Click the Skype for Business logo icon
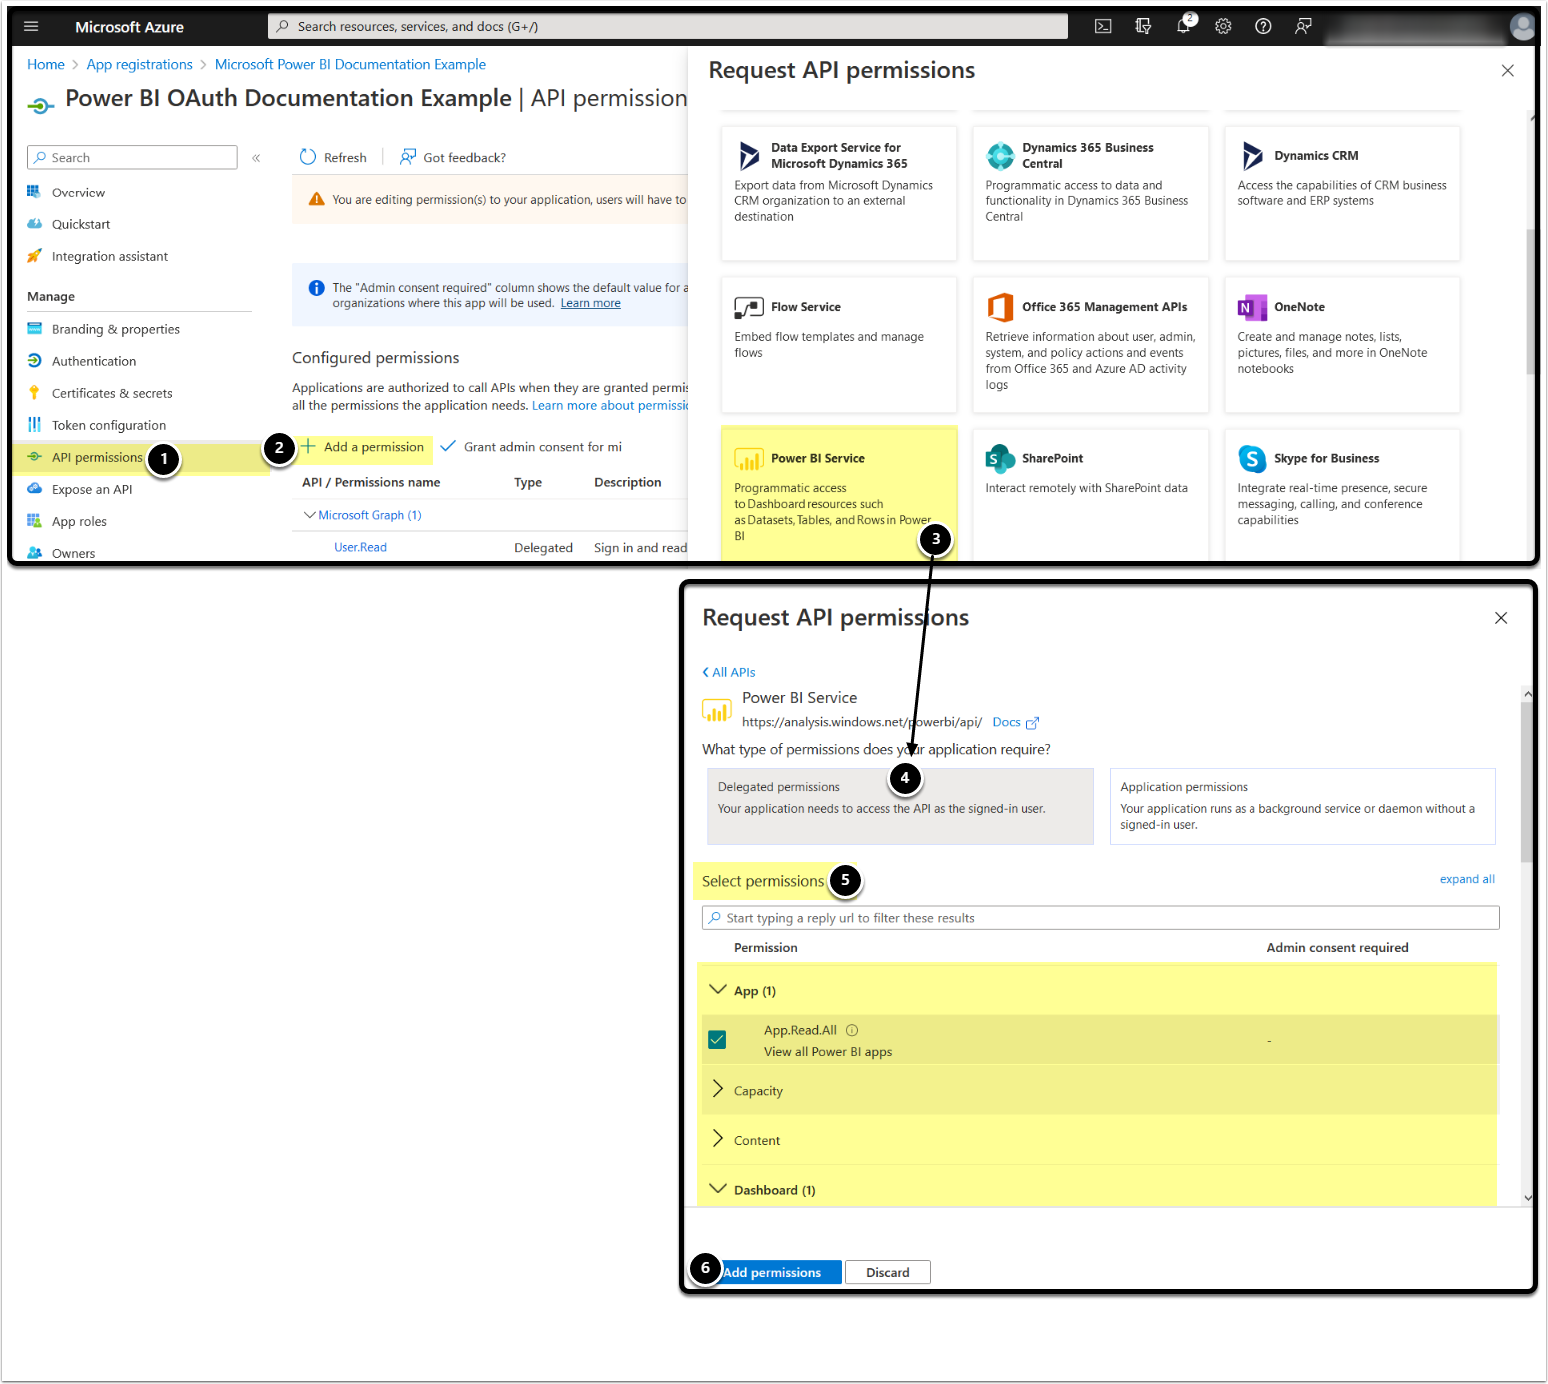1548x1384 pixels. tap(1252, 458)
